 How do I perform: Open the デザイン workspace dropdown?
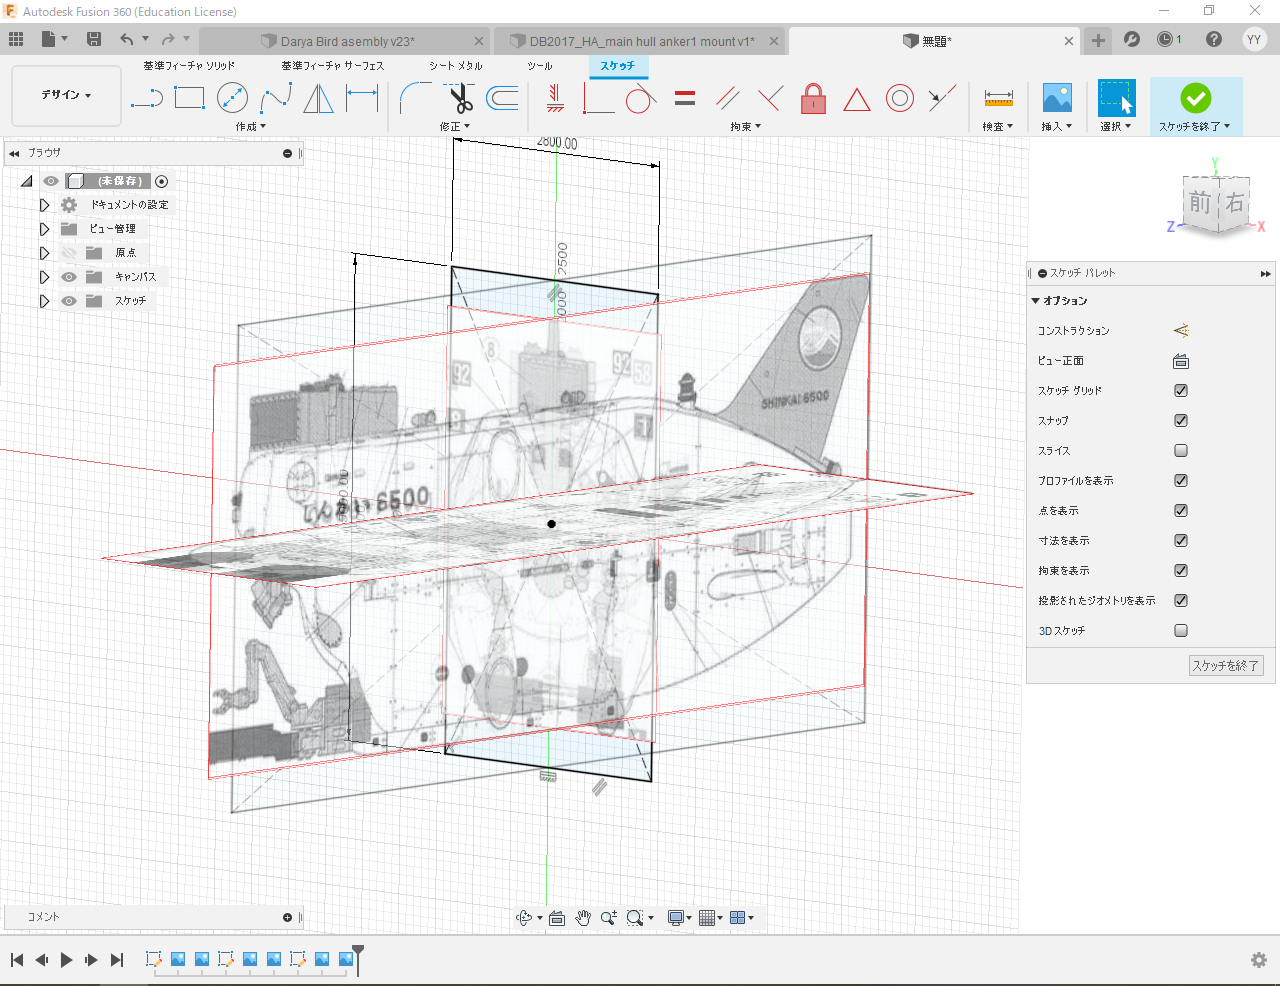66,95
